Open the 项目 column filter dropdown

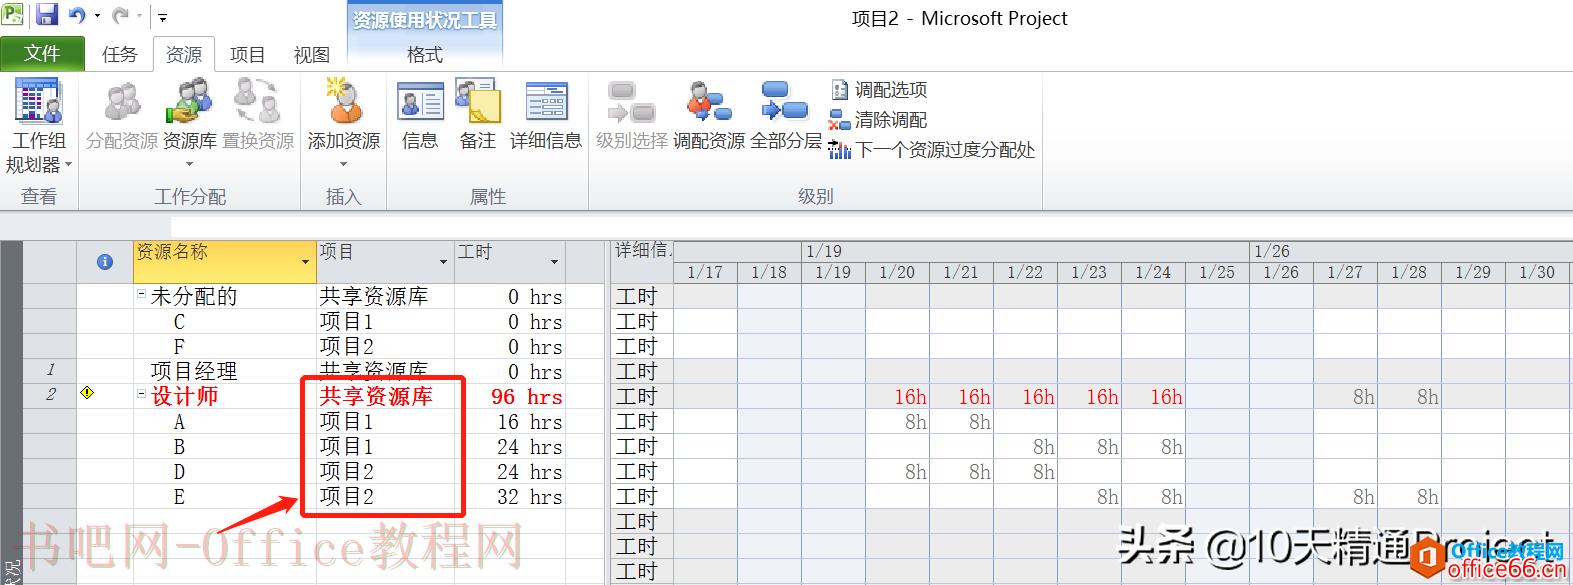[x=443, y=262]
